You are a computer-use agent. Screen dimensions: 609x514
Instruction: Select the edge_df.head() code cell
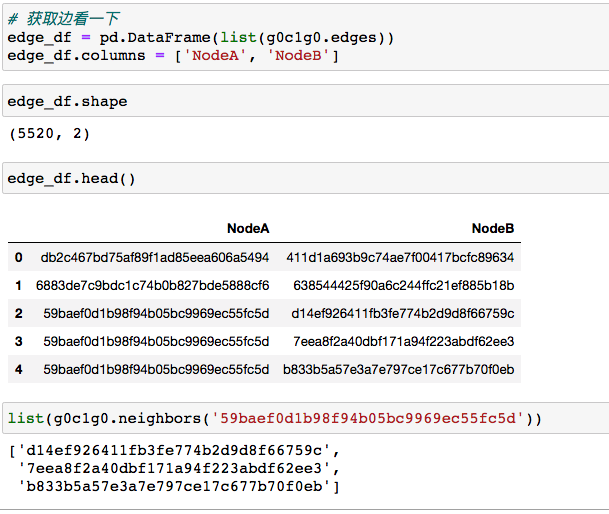[x=306, y=178]
